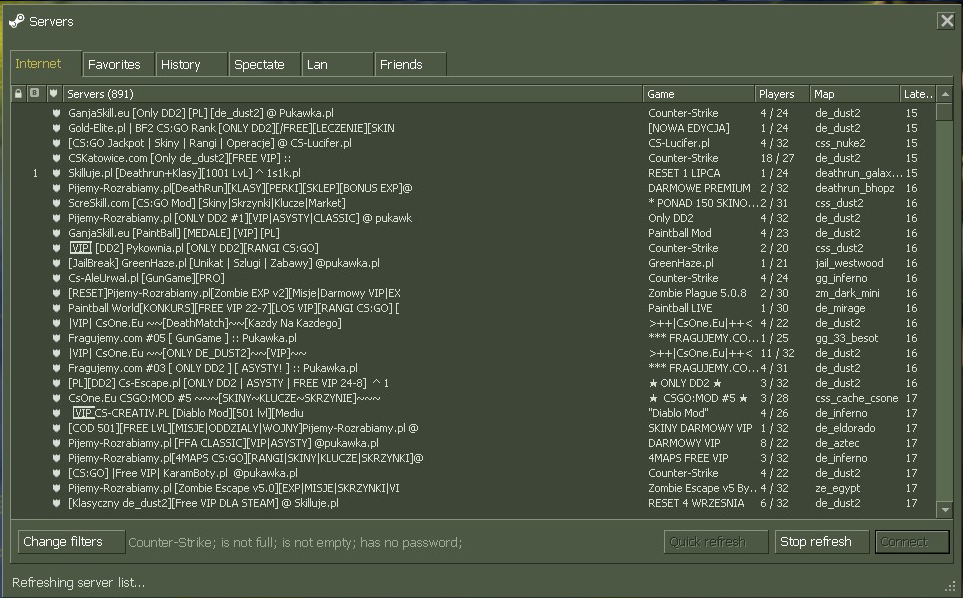
Task: Click the bots column header icon
Action: (x=34, y=93)
